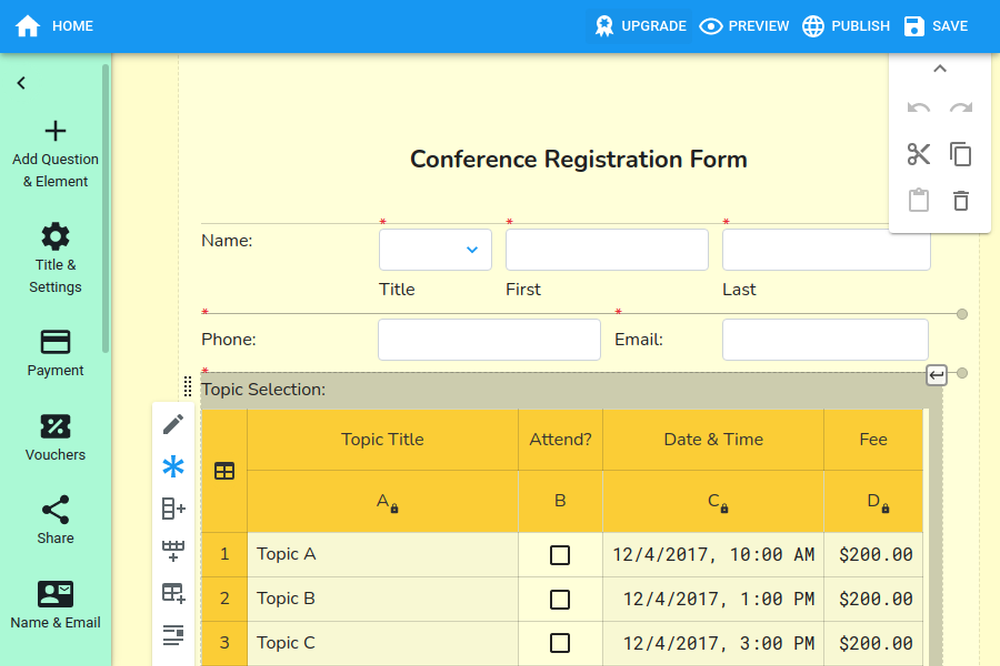
Task: Select the pencil edit tool beside the table
Action: point(173,423)
